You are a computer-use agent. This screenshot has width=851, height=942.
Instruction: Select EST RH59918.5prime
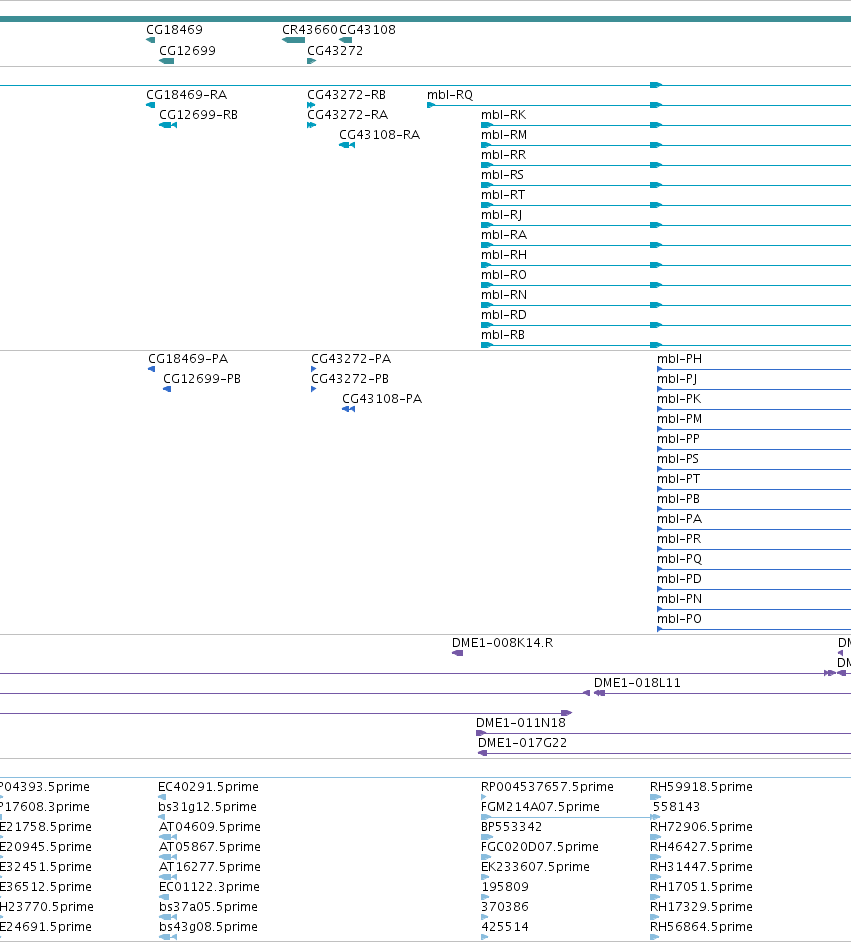coord(701,786)
